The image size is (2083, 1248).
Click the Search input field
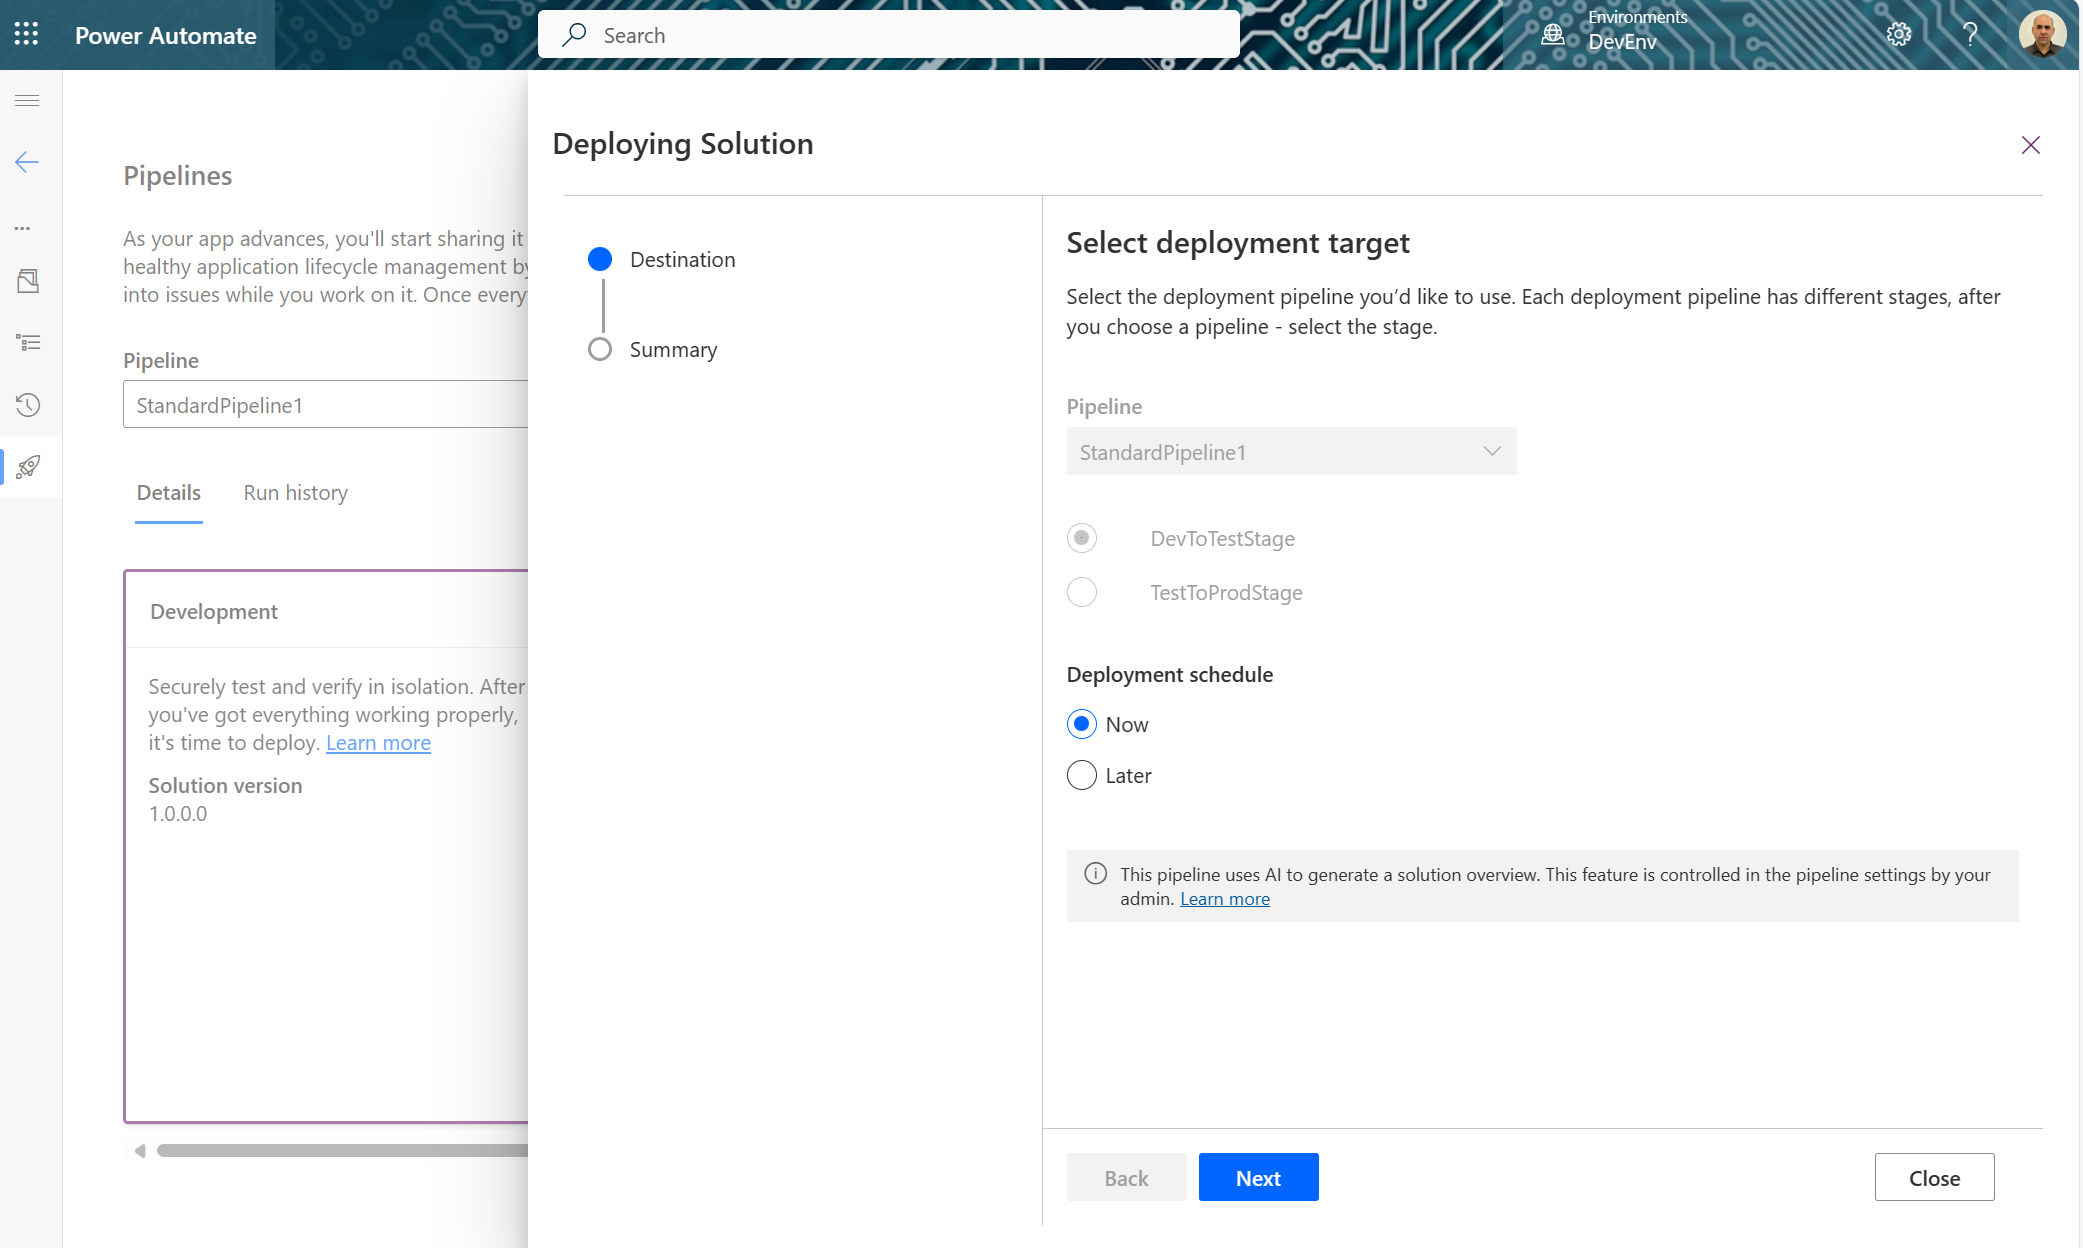click(888, 35)
